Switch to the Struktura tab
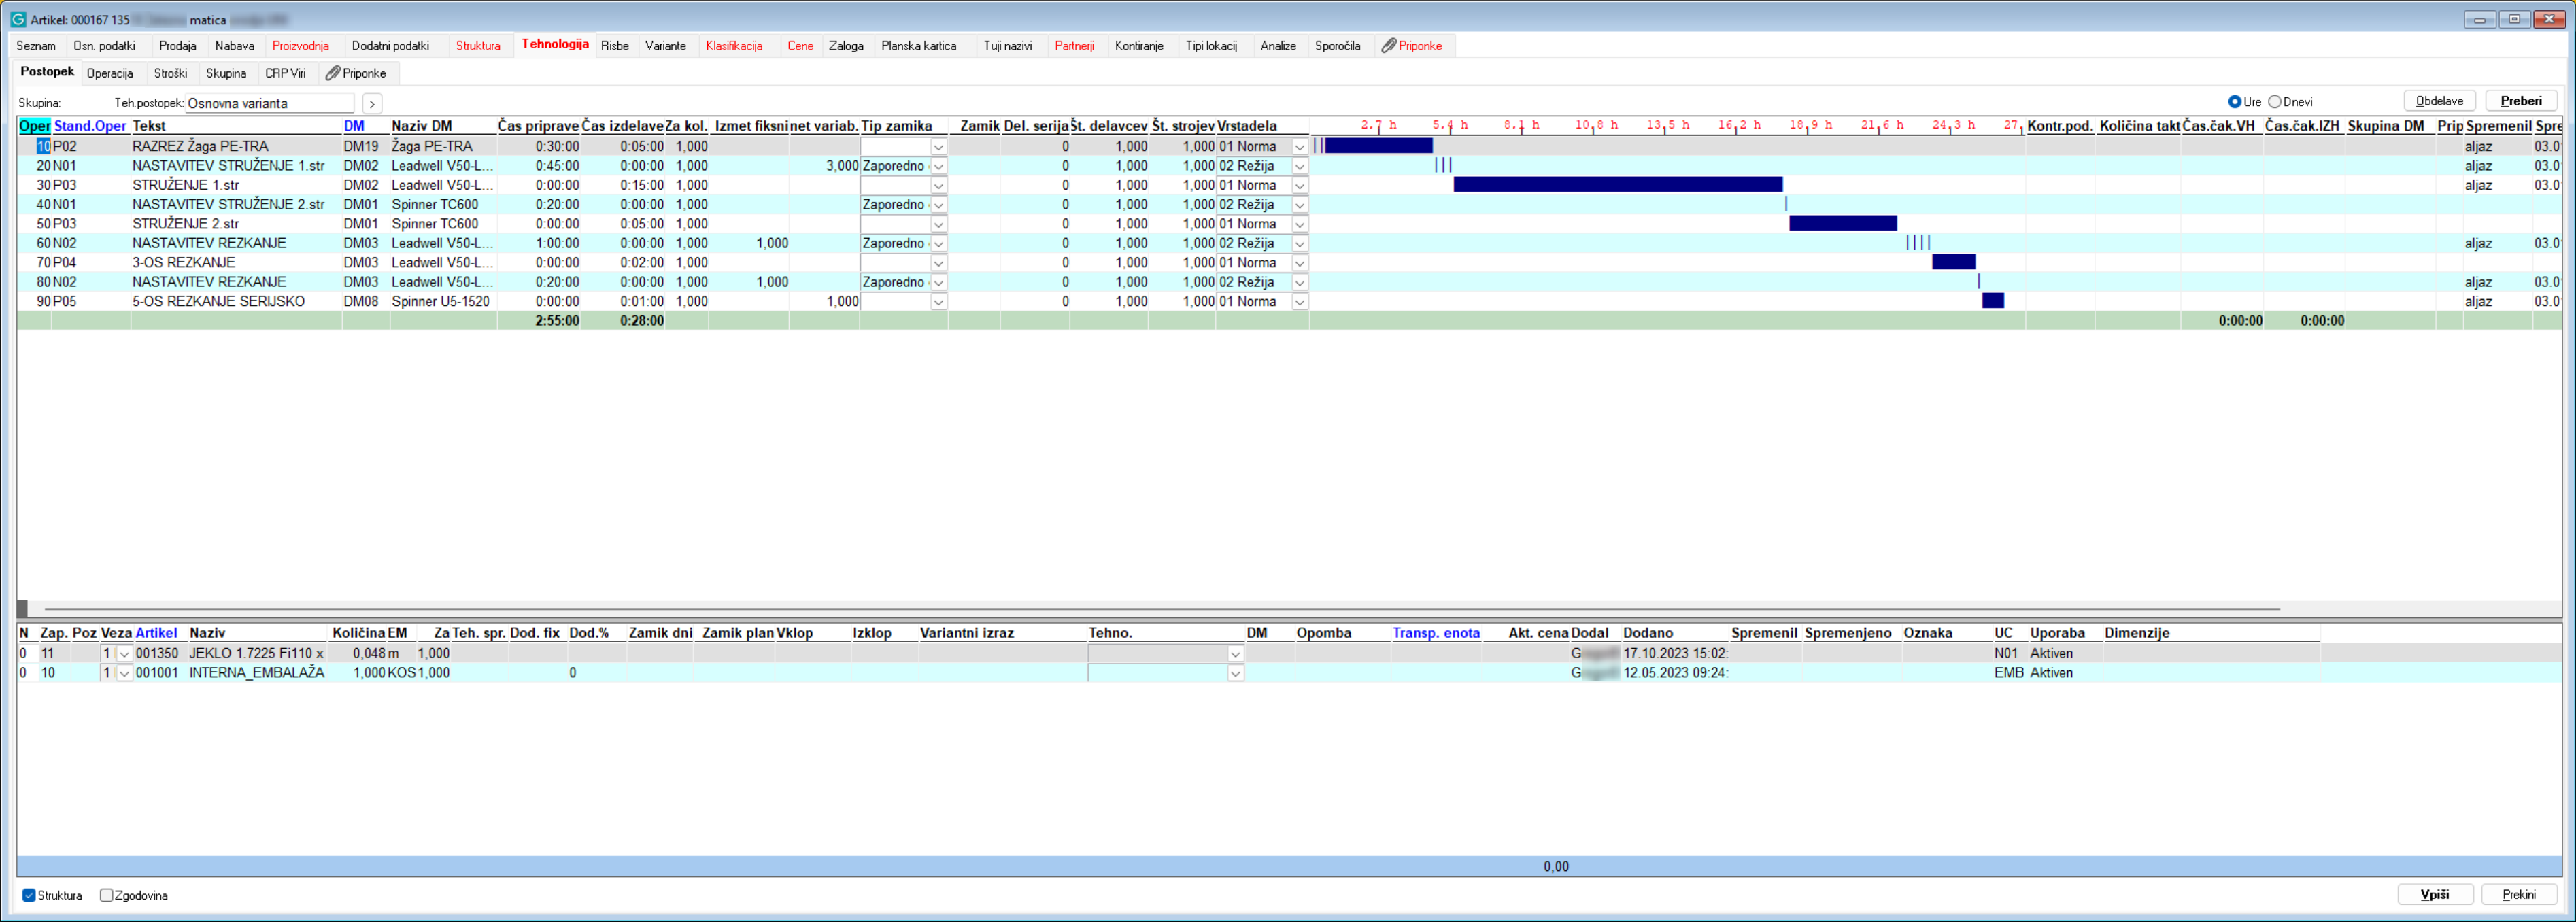 pos(477,46)
